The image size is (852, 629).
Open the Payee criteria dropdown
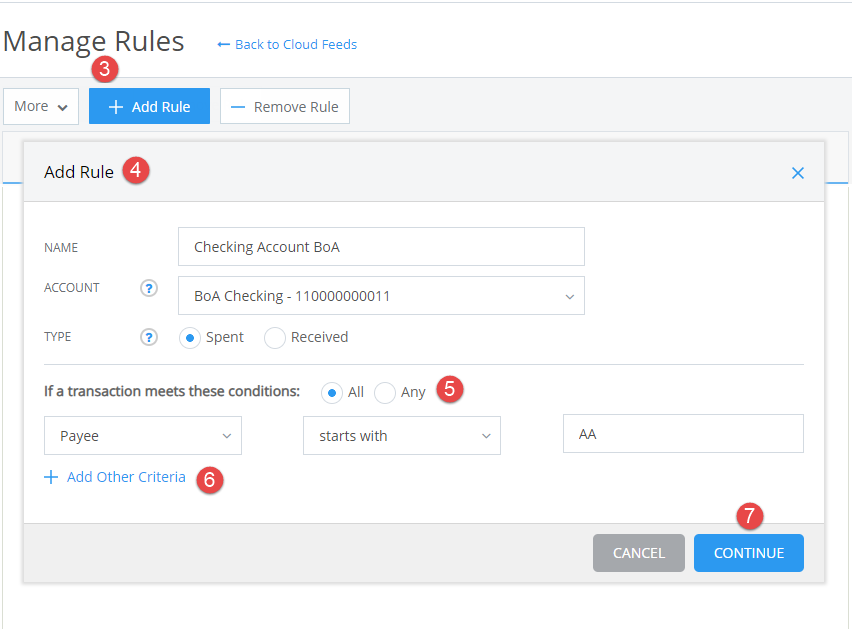(x=142, y=435)
